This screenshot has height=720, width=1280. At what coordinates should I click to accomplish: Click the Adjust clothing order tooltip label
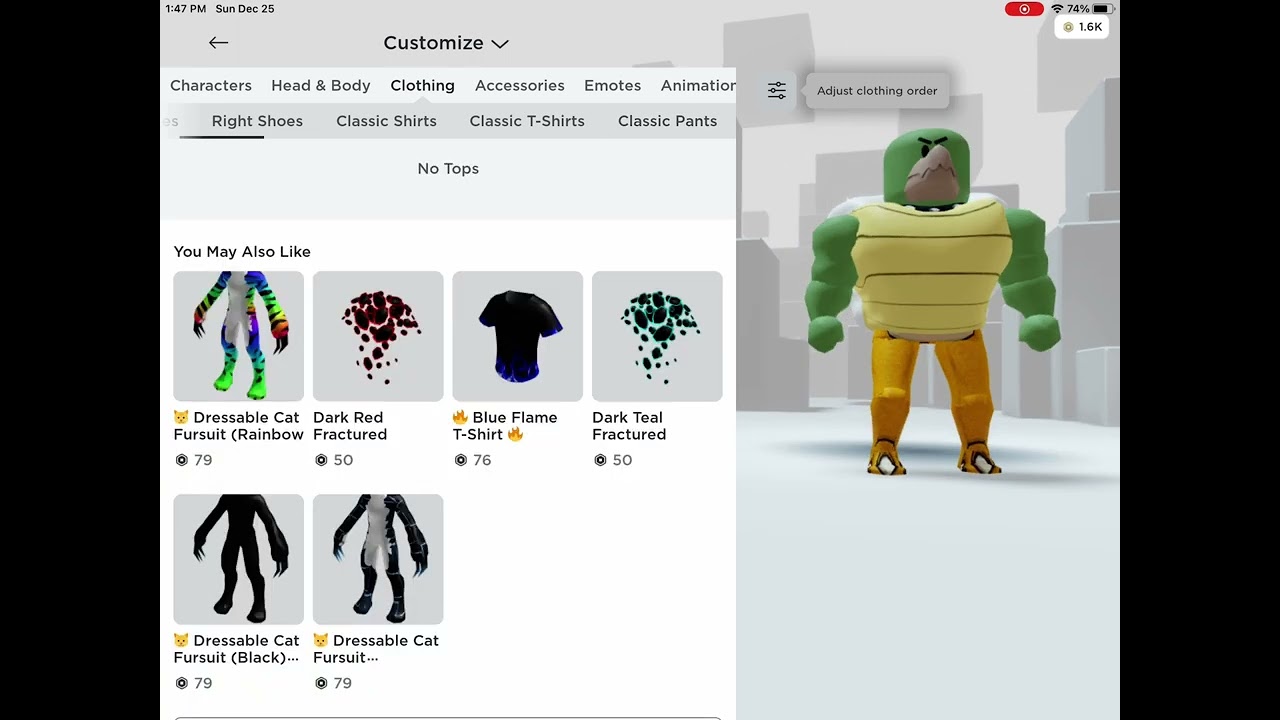pos(877,91)
